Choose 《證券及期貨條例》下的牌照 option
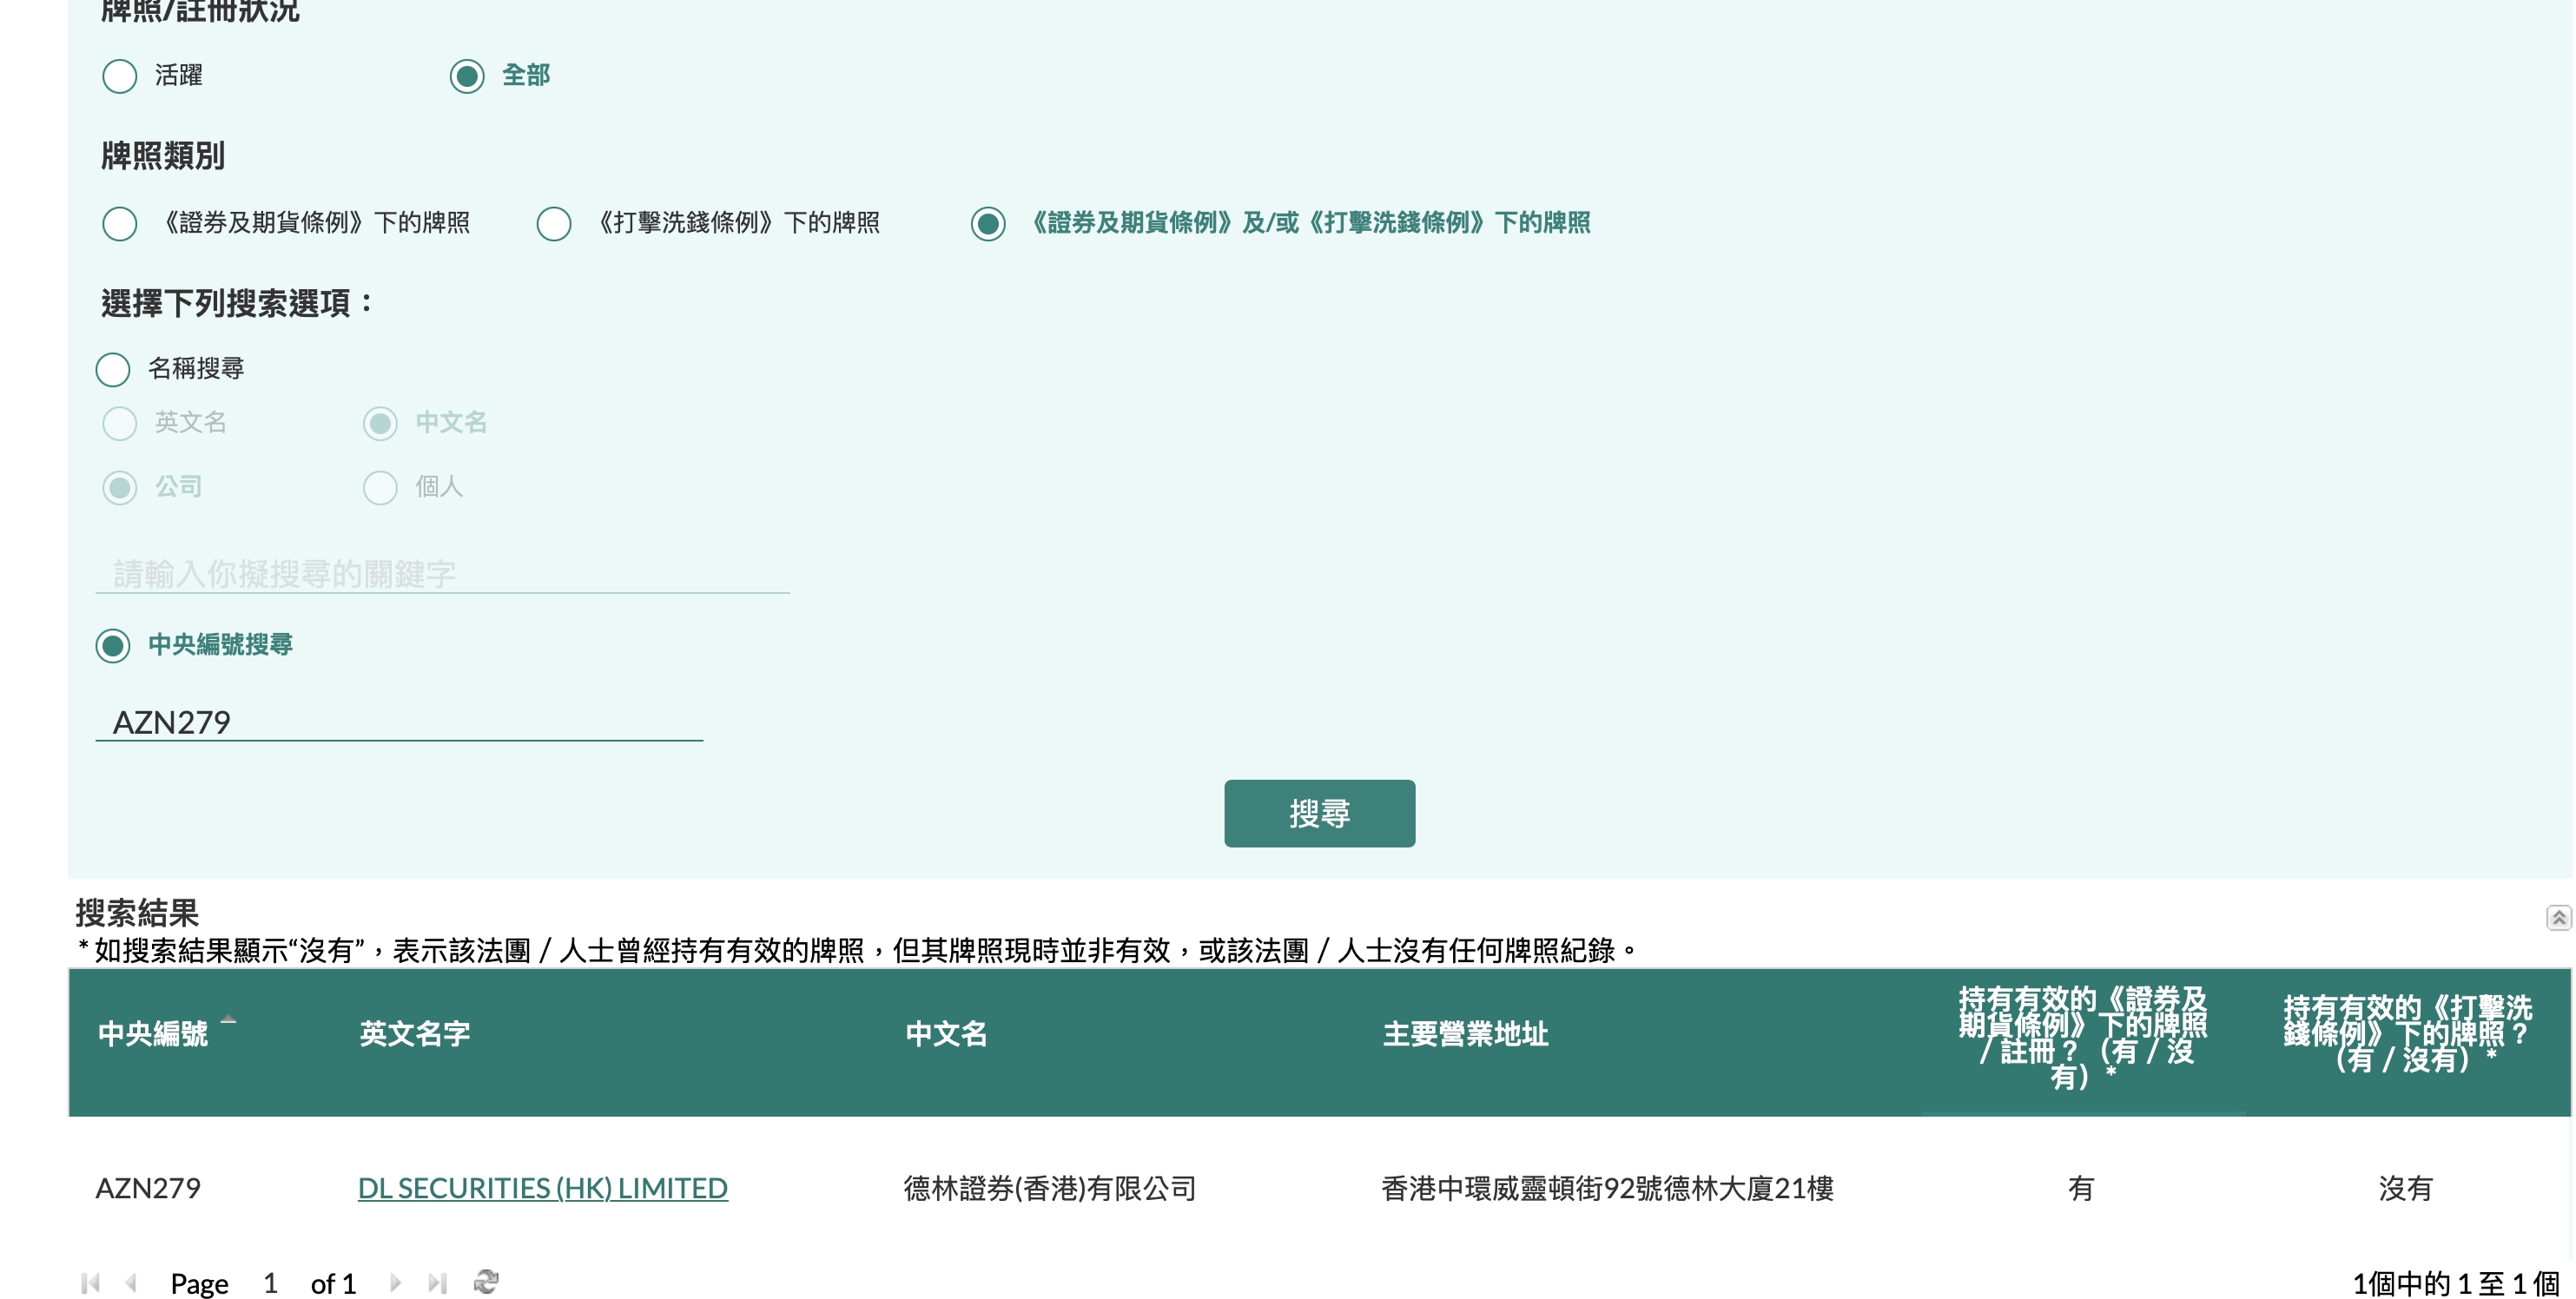Screen dimensions: 2576x1299 (120, 223)
